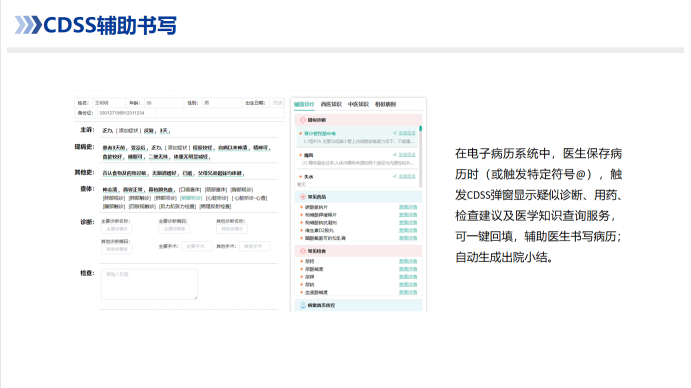The image size is (691, 388).
Task: Click the 其他史 history text line
Action: tap(174, 173)
